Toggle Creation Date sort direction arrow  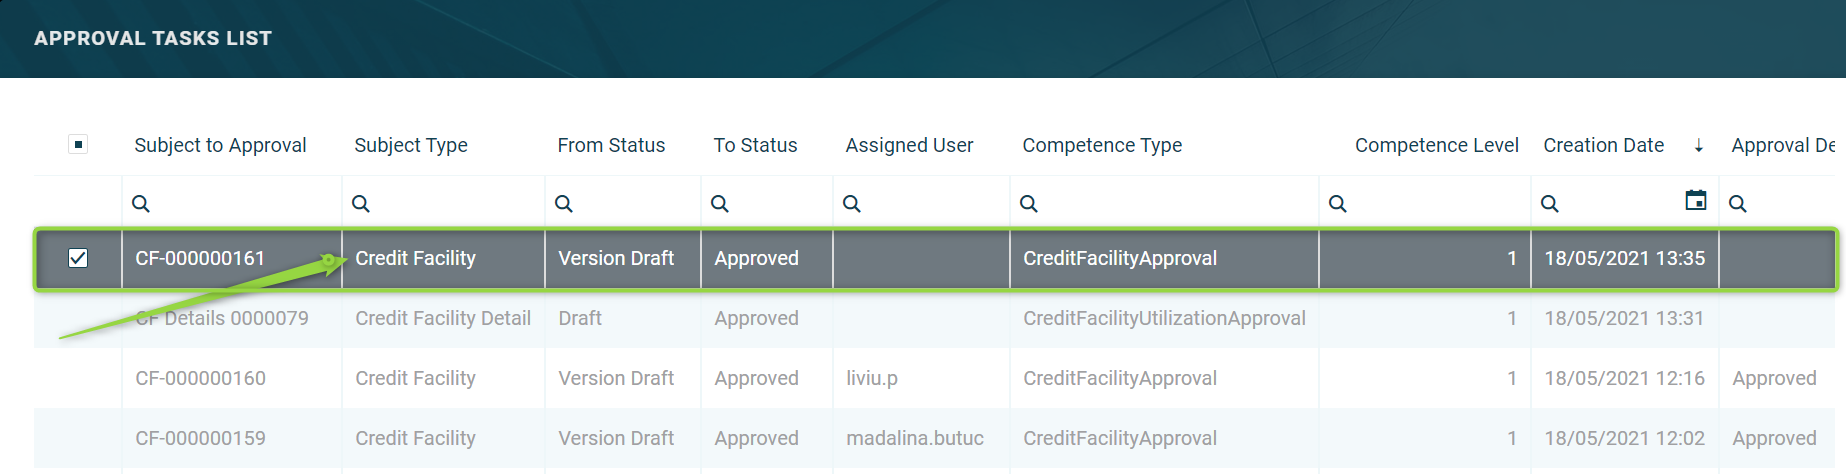coord(1699,146)
